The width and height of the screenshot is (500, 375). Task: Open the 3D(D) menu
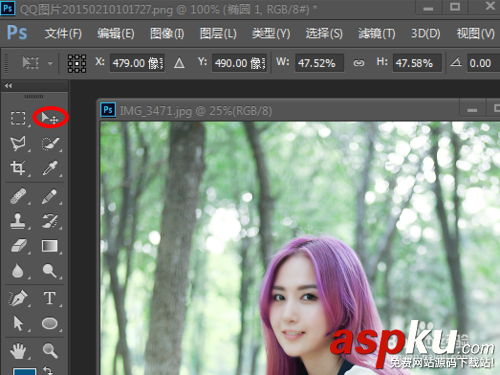tap(426, 34)
